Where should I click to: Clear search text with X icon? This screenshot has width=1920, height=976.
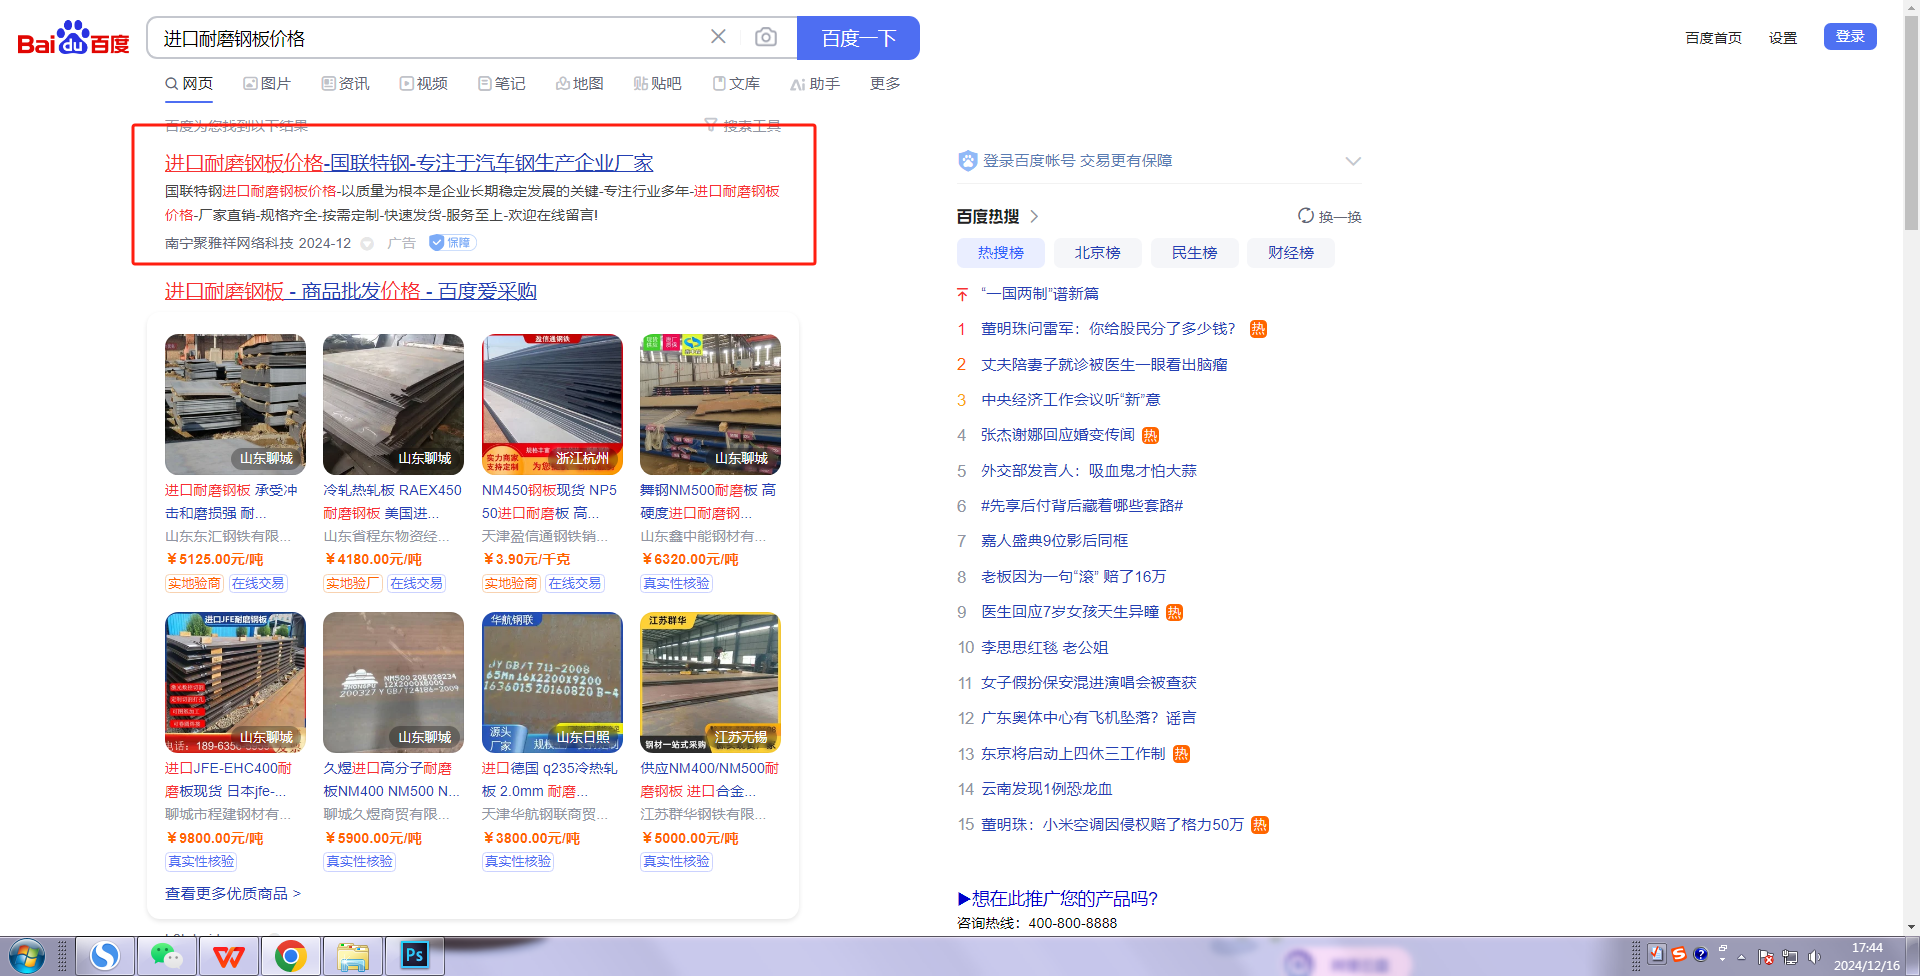click(x=718, y=38)
